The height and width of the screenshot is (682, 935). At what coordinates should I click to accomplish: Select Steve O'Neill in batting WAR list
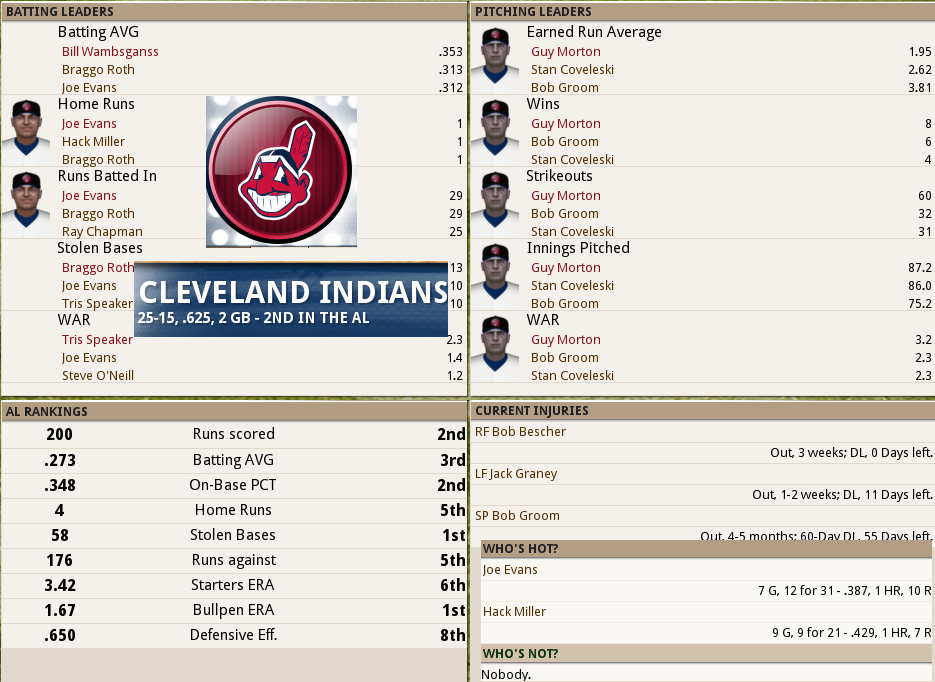98,376
